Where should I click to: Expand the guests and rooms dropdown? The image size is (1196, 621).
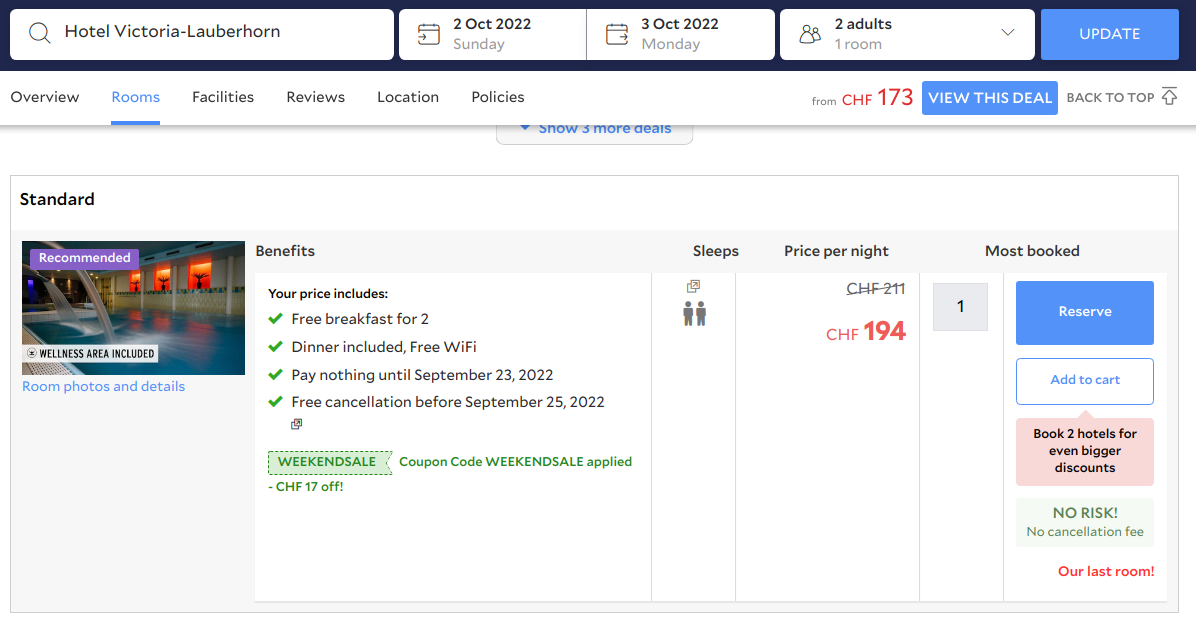pos(1007,33)
